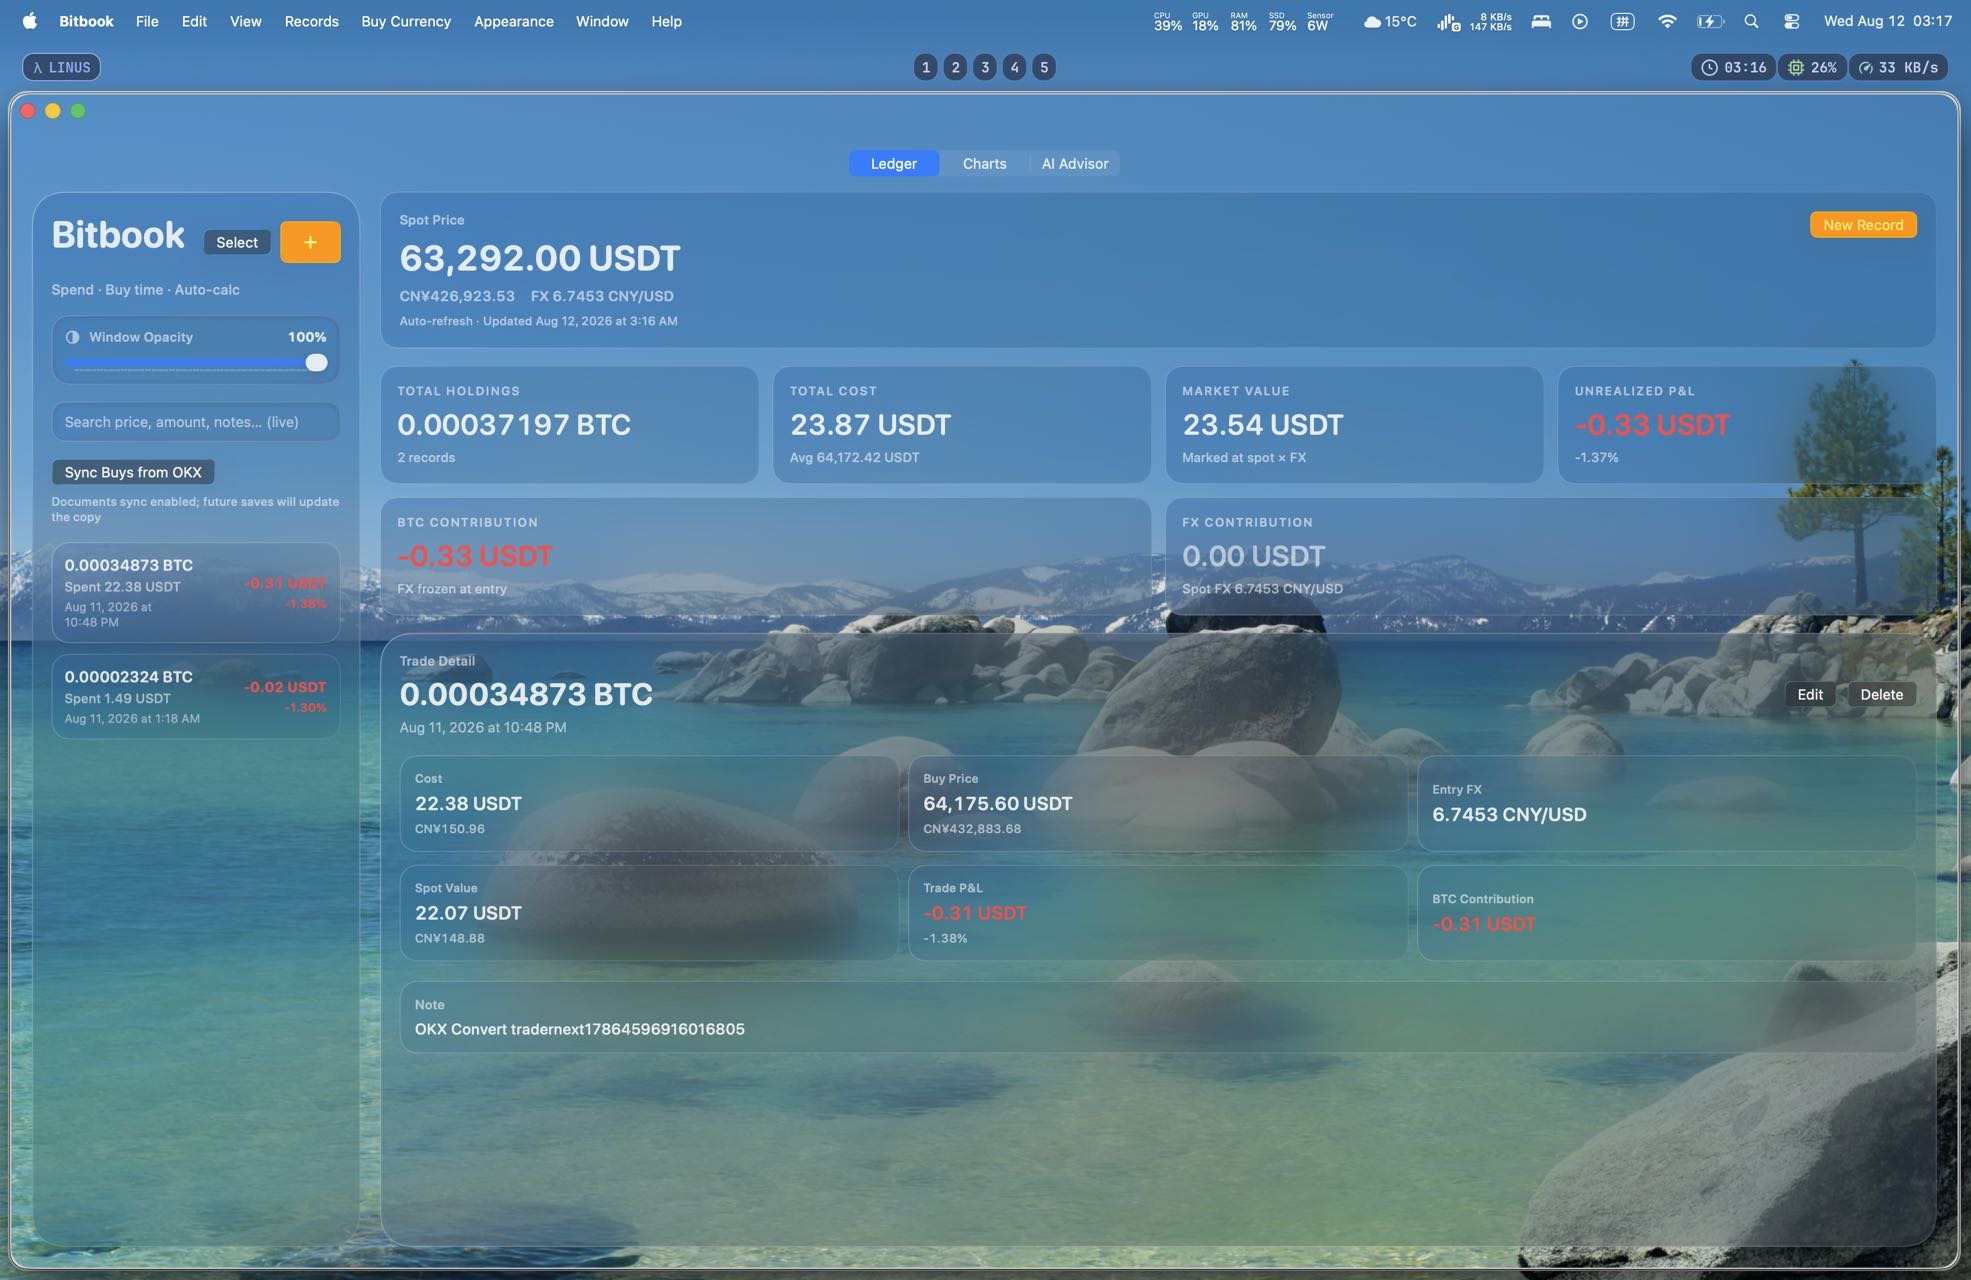
Task: Open the Edit menu in menu bar
Action: (x=194, y=21)
